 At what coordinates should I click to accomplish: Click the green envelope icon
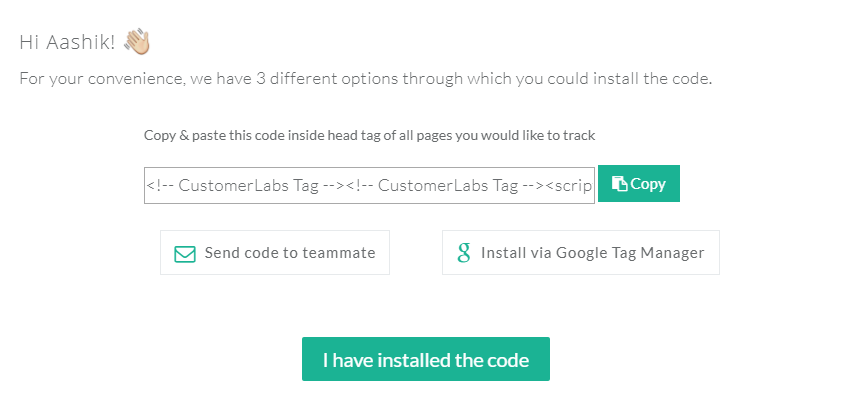pyautogui.click(x=185, y=254)
